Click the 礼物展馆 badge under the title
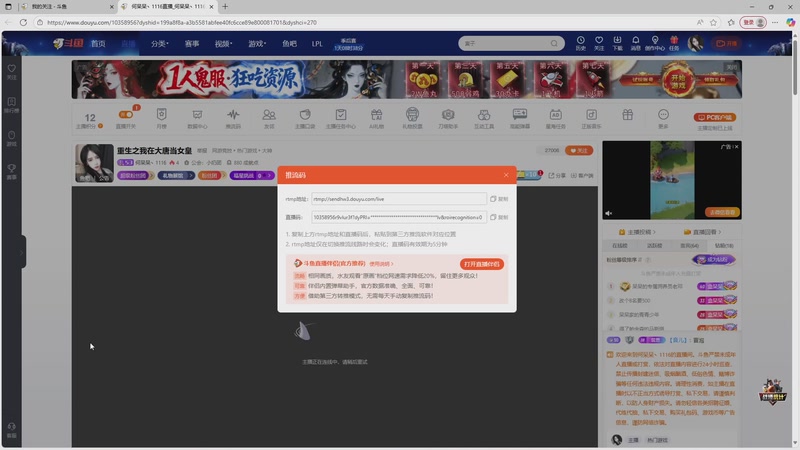The height and width of the screenshot is (450, 800). coord(176,176)
